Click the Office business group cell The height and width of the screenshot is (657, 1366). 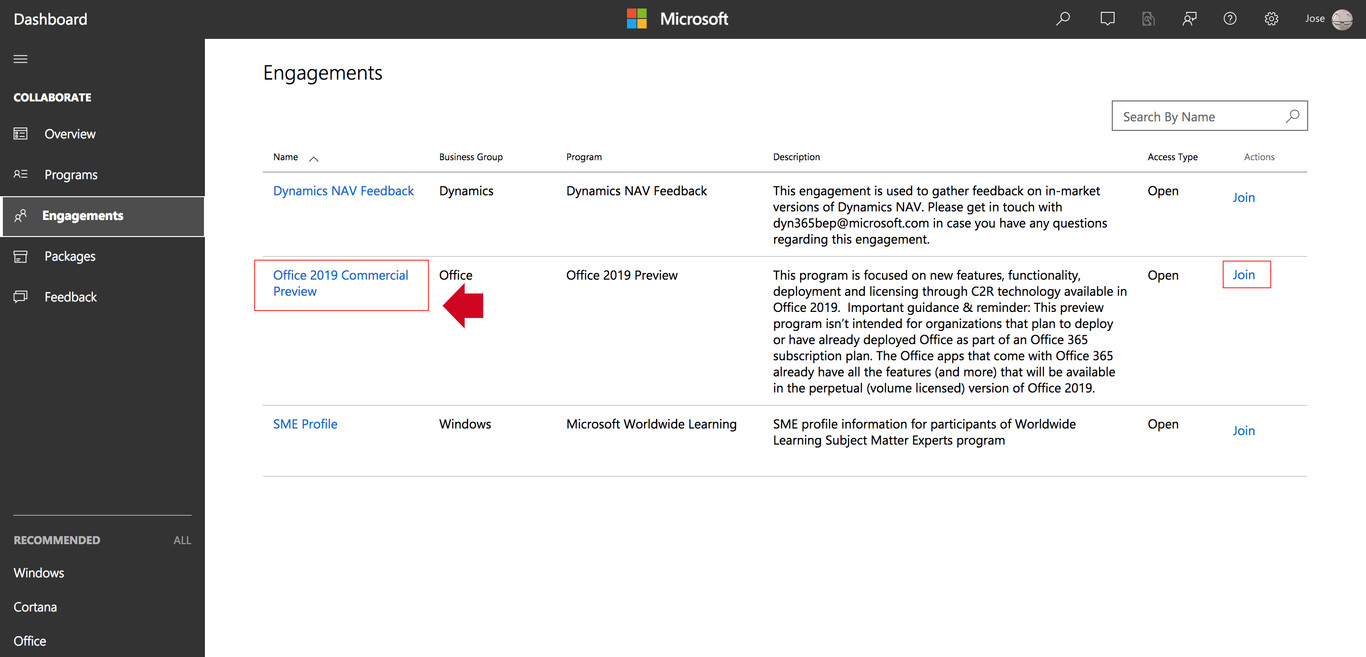(456, 275)
